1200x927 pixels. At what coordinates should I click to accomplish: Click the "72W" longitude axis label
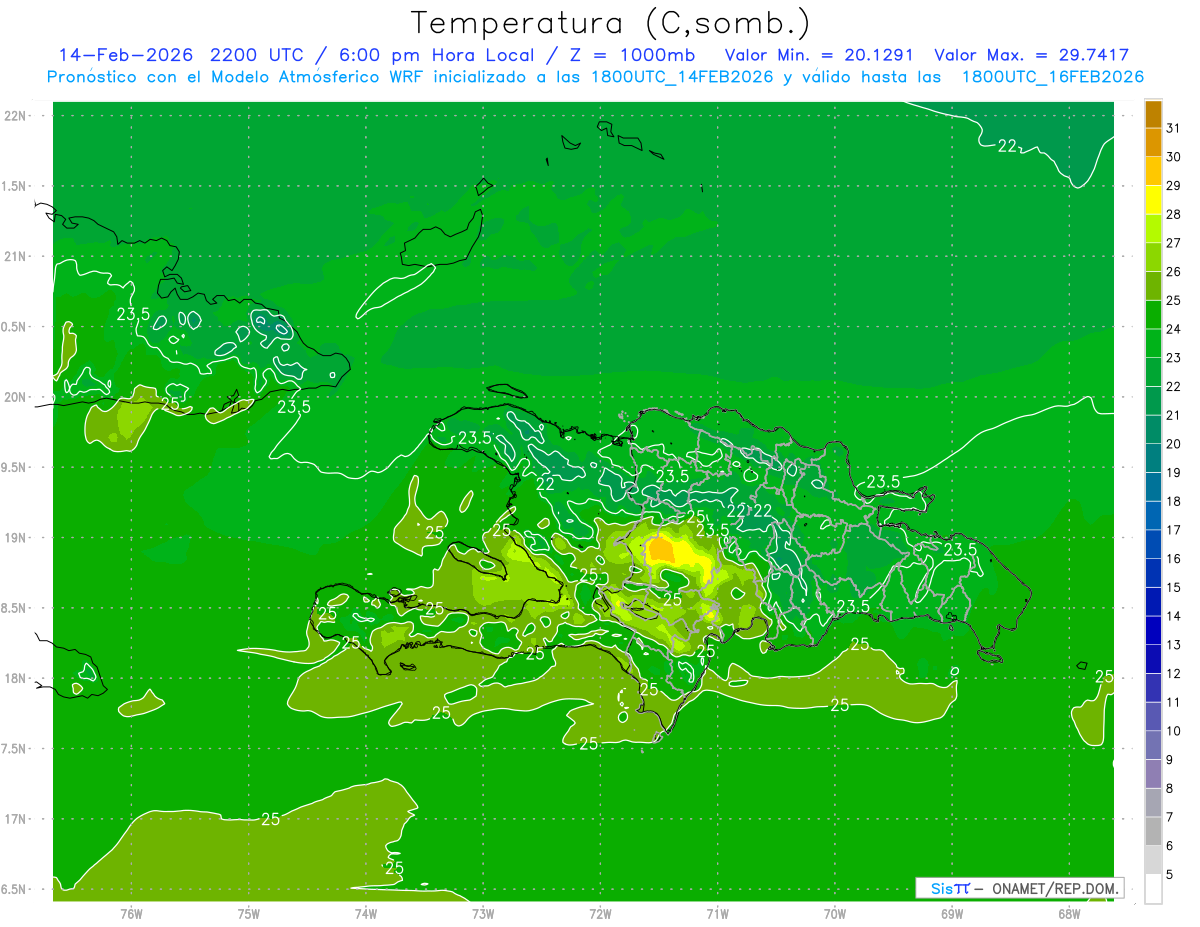[x=600, y=913]
